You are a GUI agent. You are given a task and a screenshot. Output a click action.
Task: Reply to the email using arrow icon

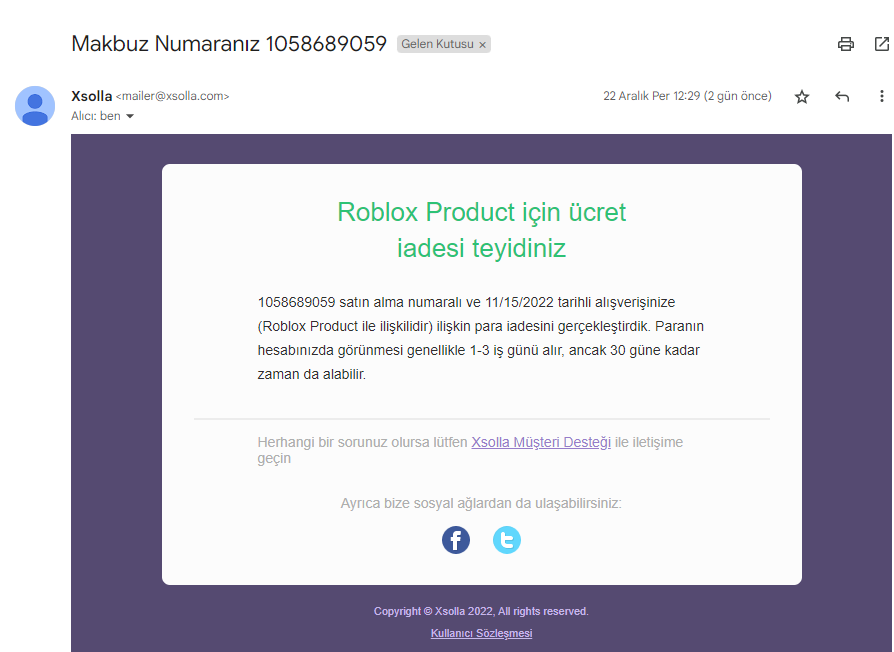[x=842, y=96]
